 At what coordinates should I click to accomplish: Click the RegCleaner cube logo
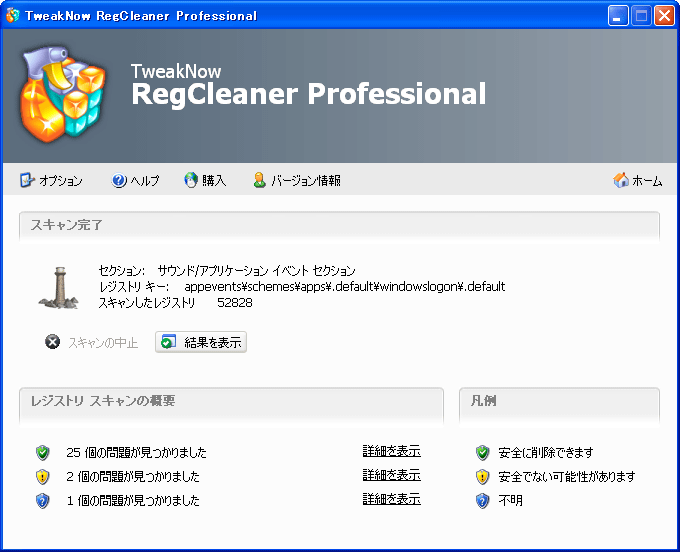pyautogui.click(x=63, y=95)
